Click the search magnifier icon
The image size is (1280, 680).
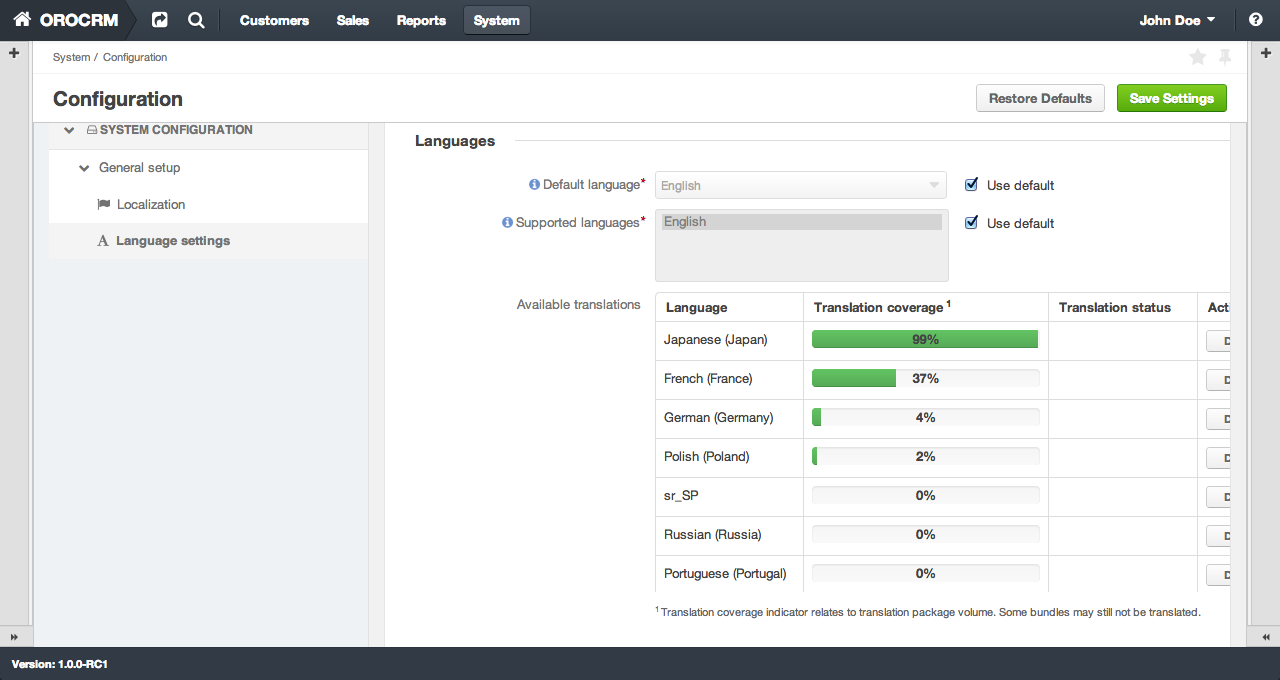tap(196, 20)
